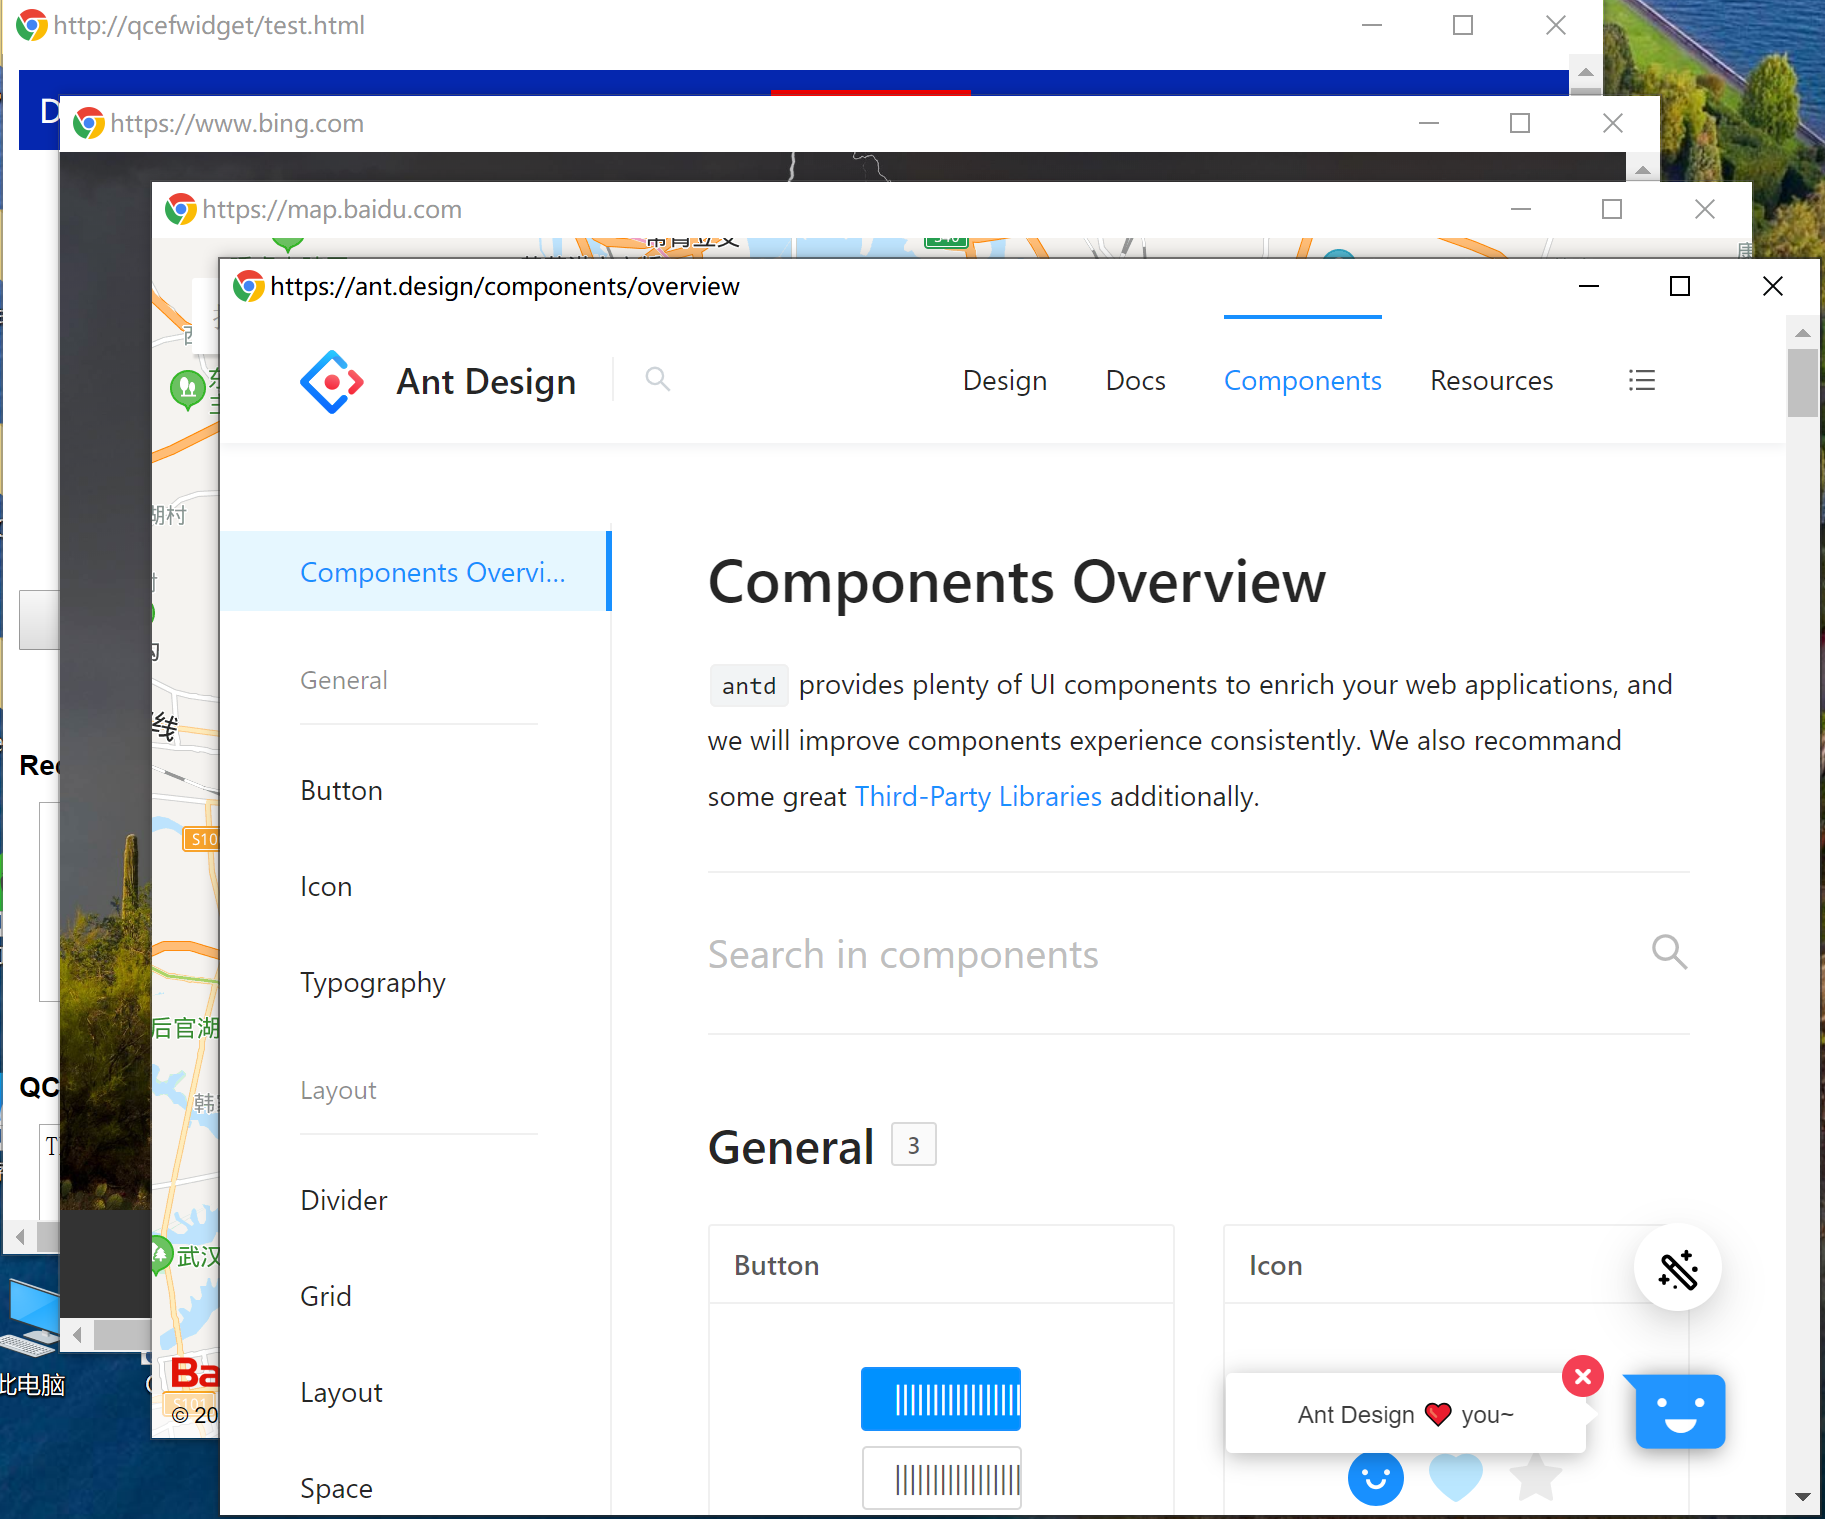Click the blue primary button preview
The height and width of the screenshot is (1519, 1825).
941,1399
